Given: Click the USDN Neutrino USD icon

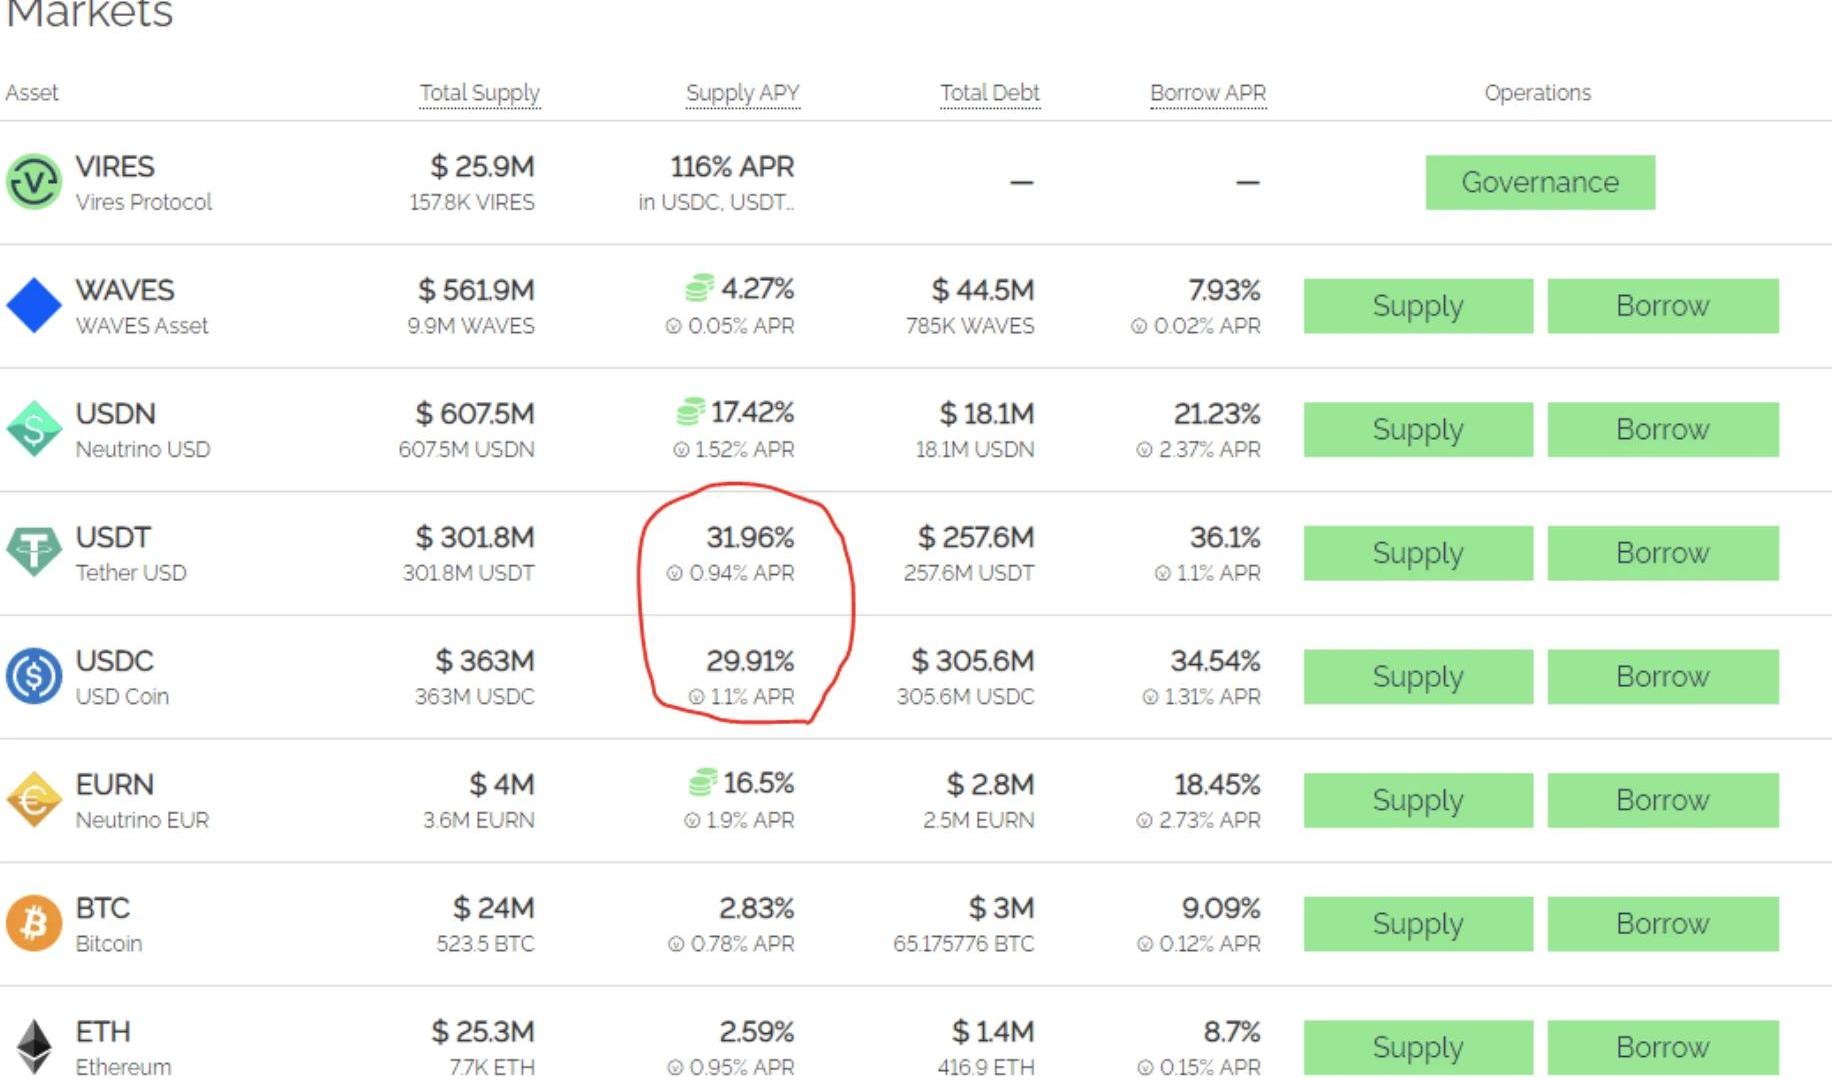Looking at the screenshot, I should [34, 429].
